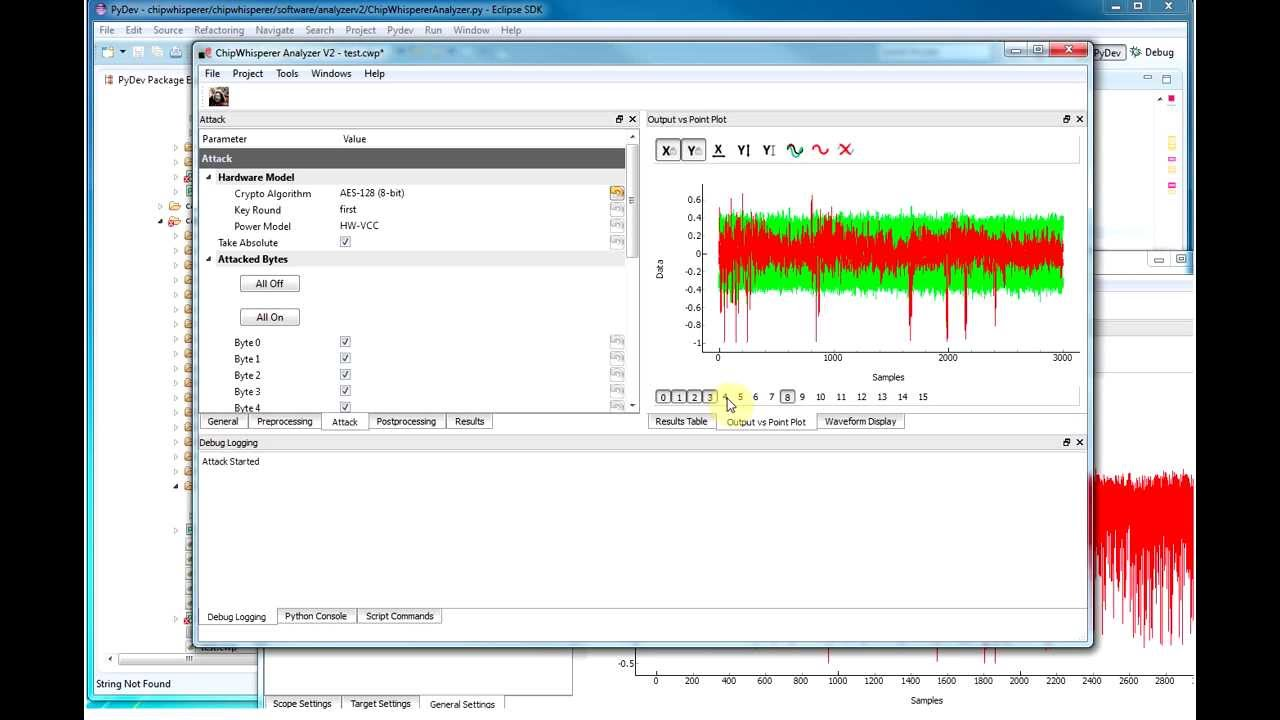The height and width of the screenshot is (720, 1280).
Task: Open the Refactoring menu in Eclipse
Action: pyautogui.click(x=219, y=30)
